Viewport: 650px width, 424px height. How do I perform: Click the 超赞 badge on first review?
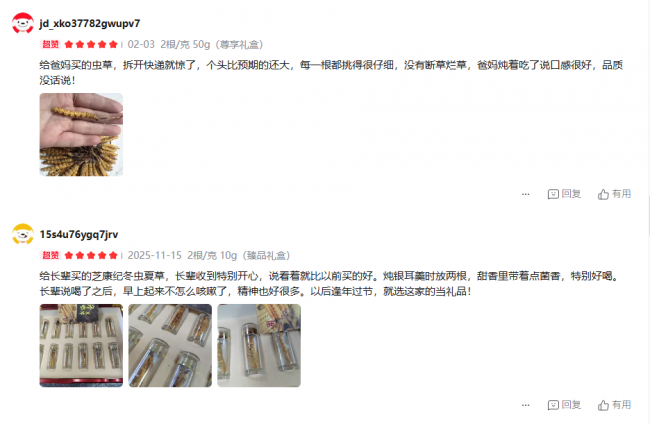coord(51,44)
